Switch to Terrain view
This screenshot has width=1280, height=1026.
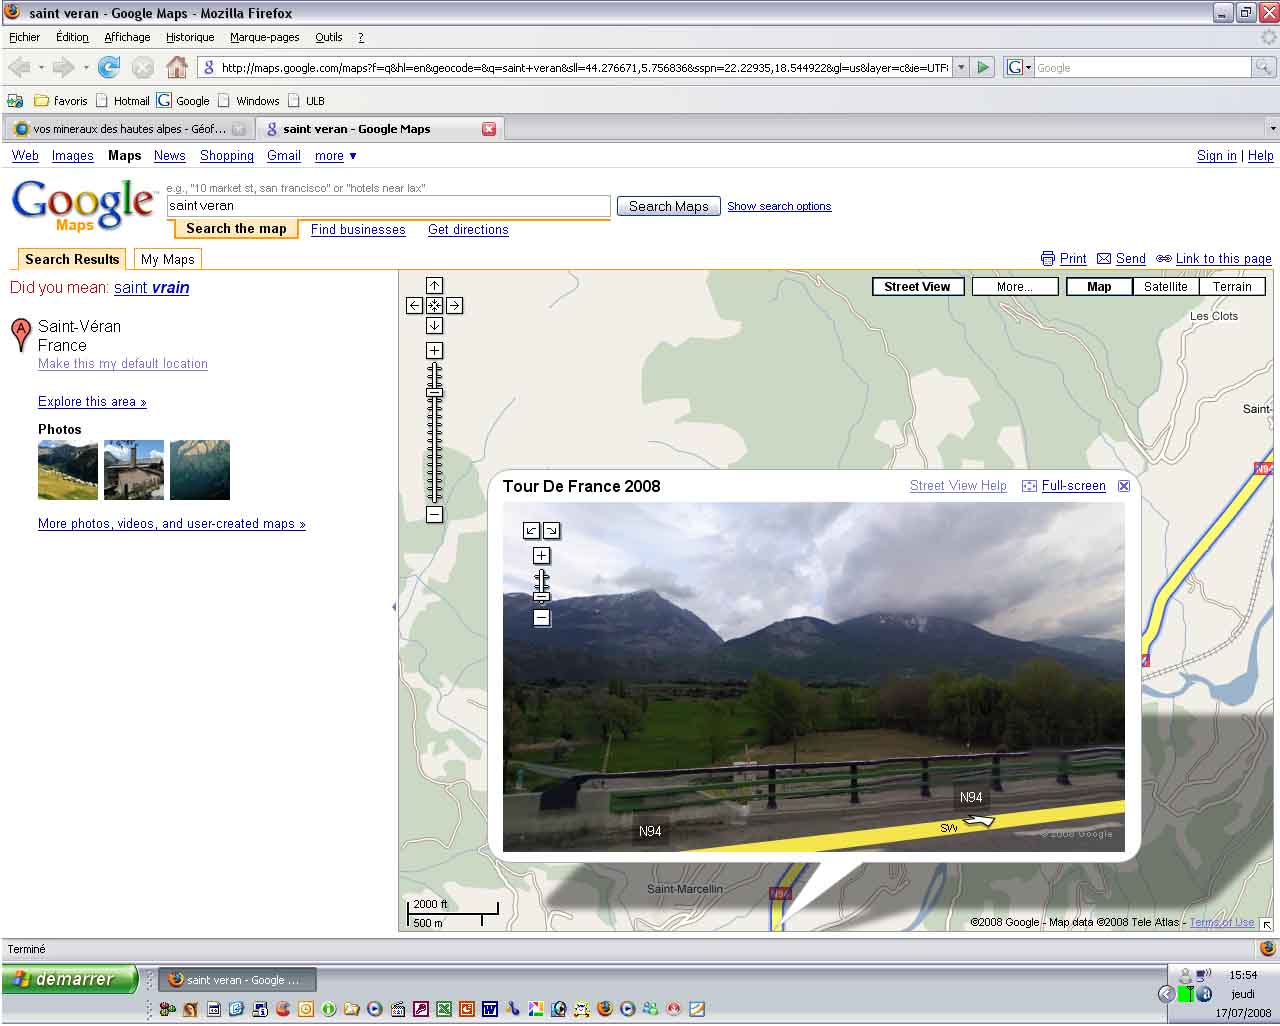point(1232,287)
